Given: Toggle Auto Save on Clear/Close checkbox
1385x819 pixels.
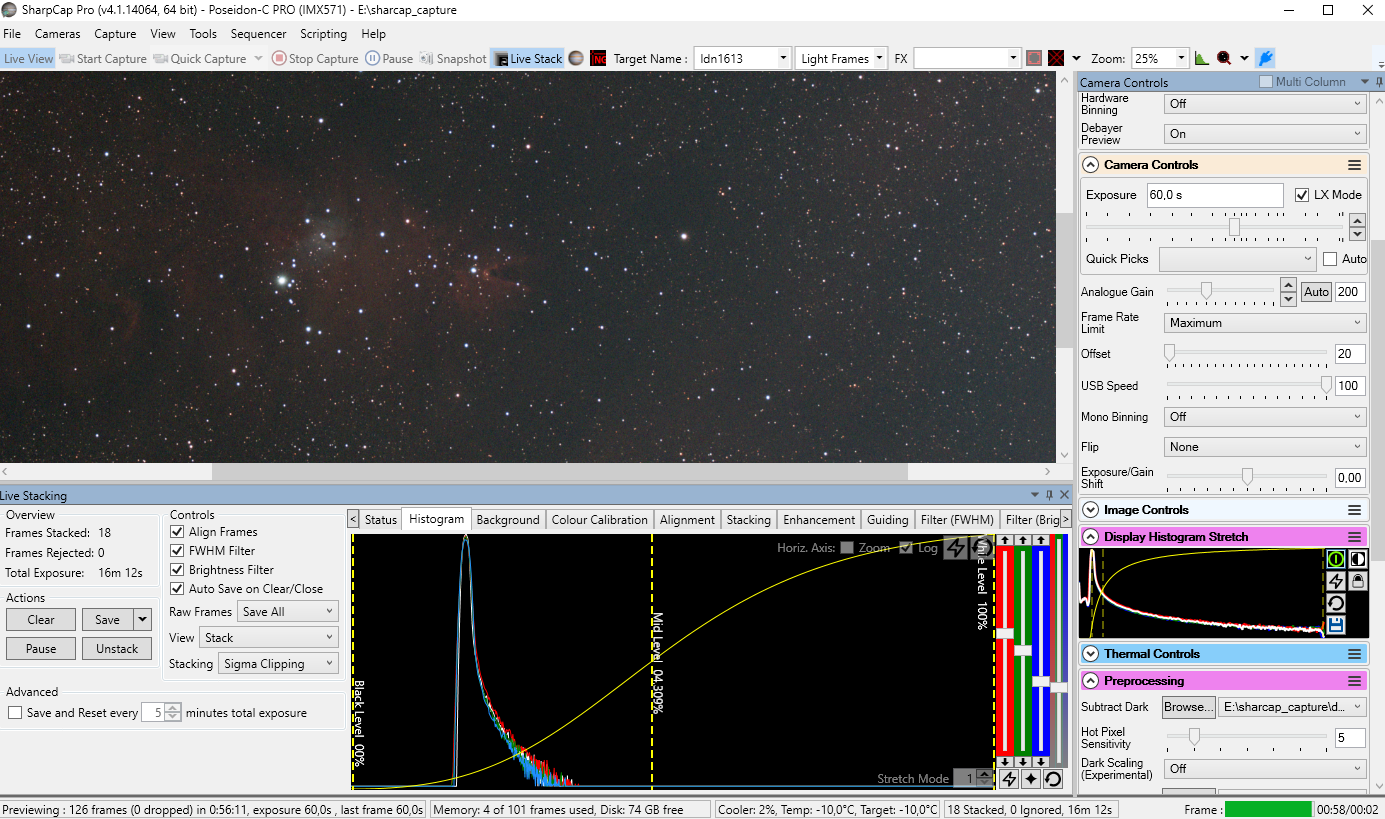Looking at the screenshot, I should (x=177, y=589).
